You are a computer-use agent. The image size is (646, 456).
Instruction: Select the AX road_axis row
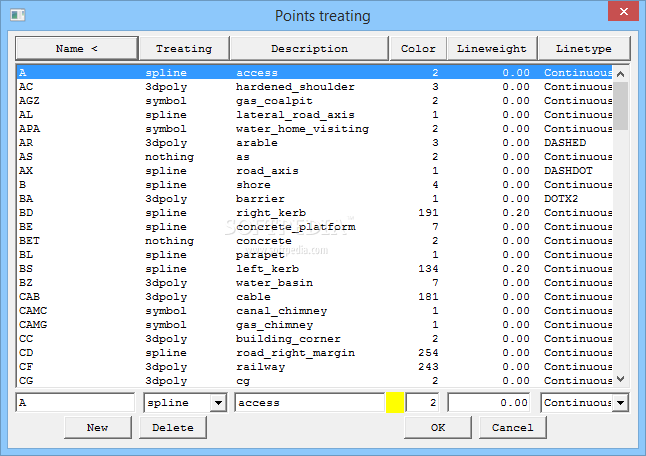[x=315, y=171]
